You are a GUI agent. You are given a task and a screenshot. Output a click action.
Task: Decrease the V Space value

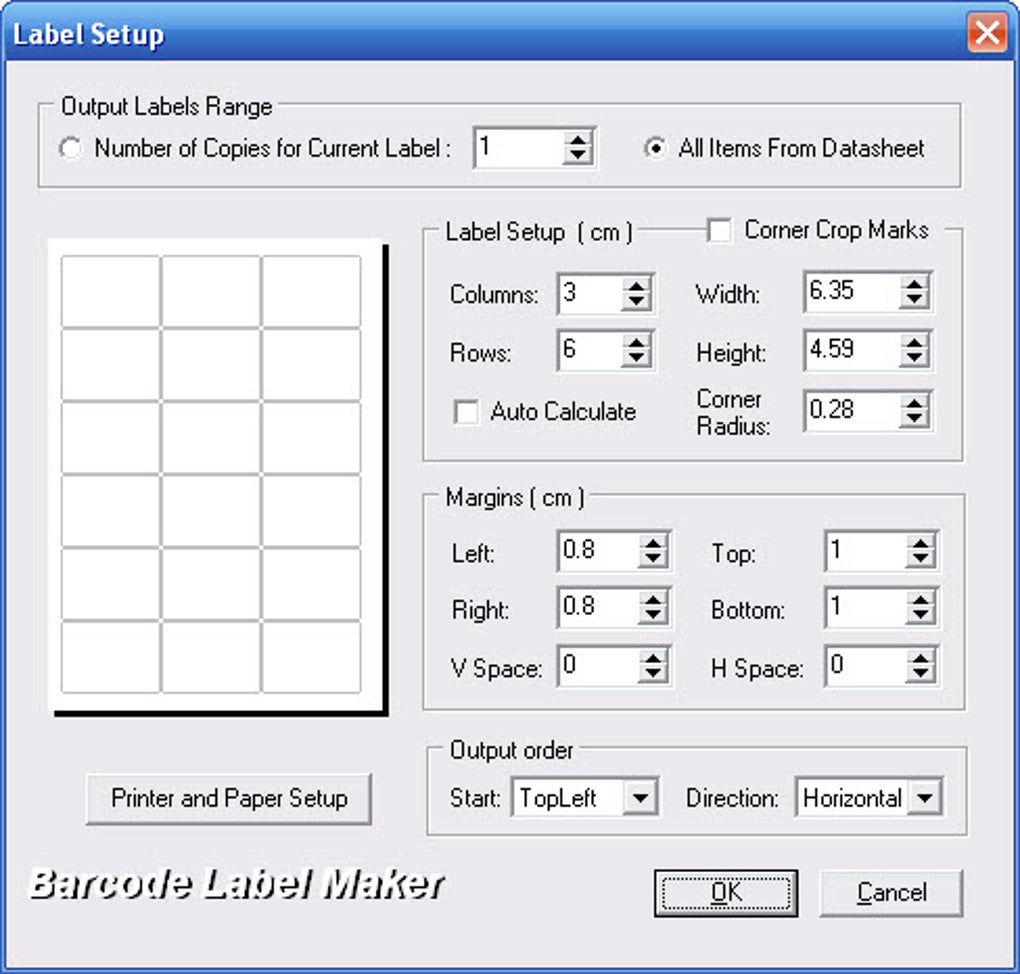pyautogui.click(x=652, y=674)
